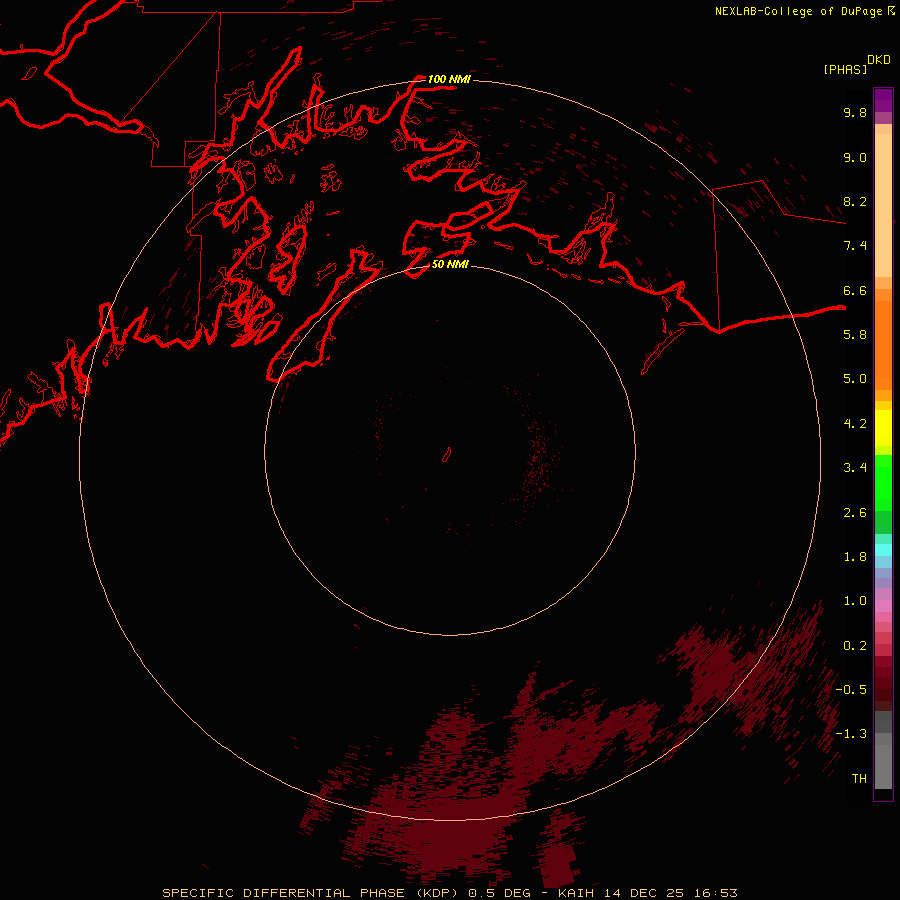Click the 16:53 timestamp
900x900 pixels.
[715, 893]
